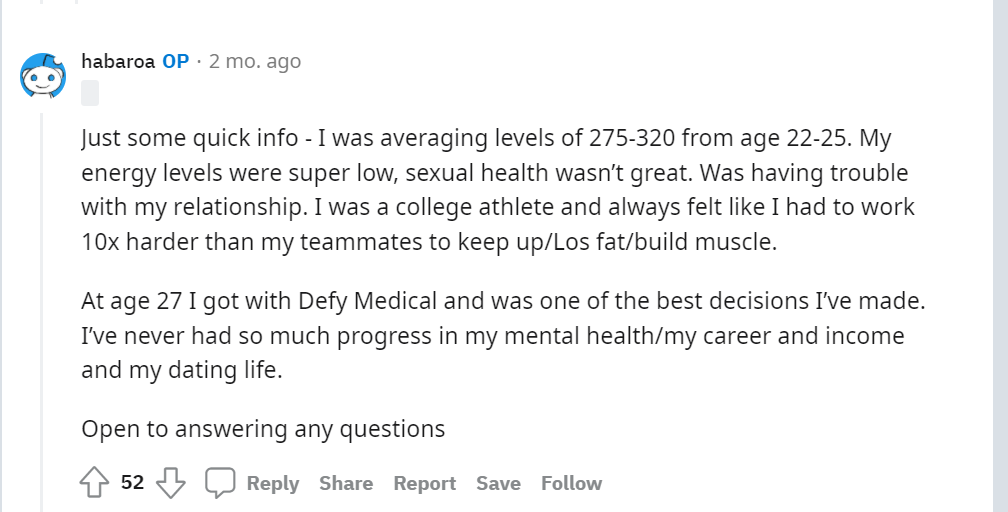Downvote the comment with the down arrow

click(170, 482)
